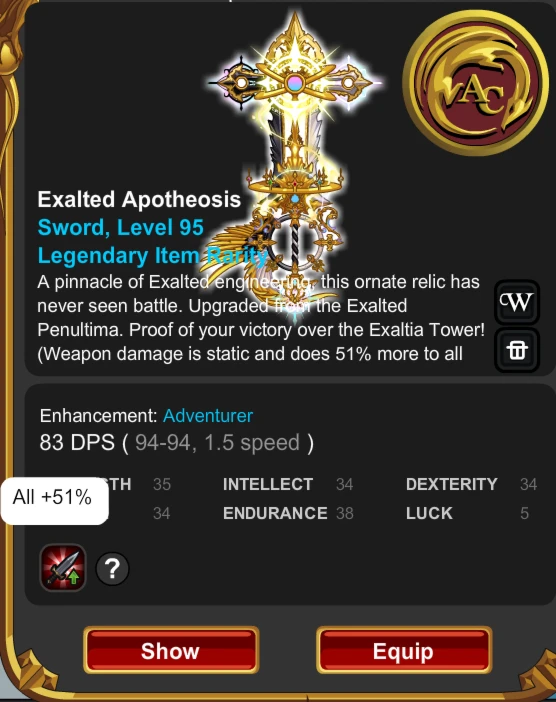Image resolution: width=556 pixels, height=702 pixels.
Task: Click the Sword, Level 95 text
Action: click(120, 227)
